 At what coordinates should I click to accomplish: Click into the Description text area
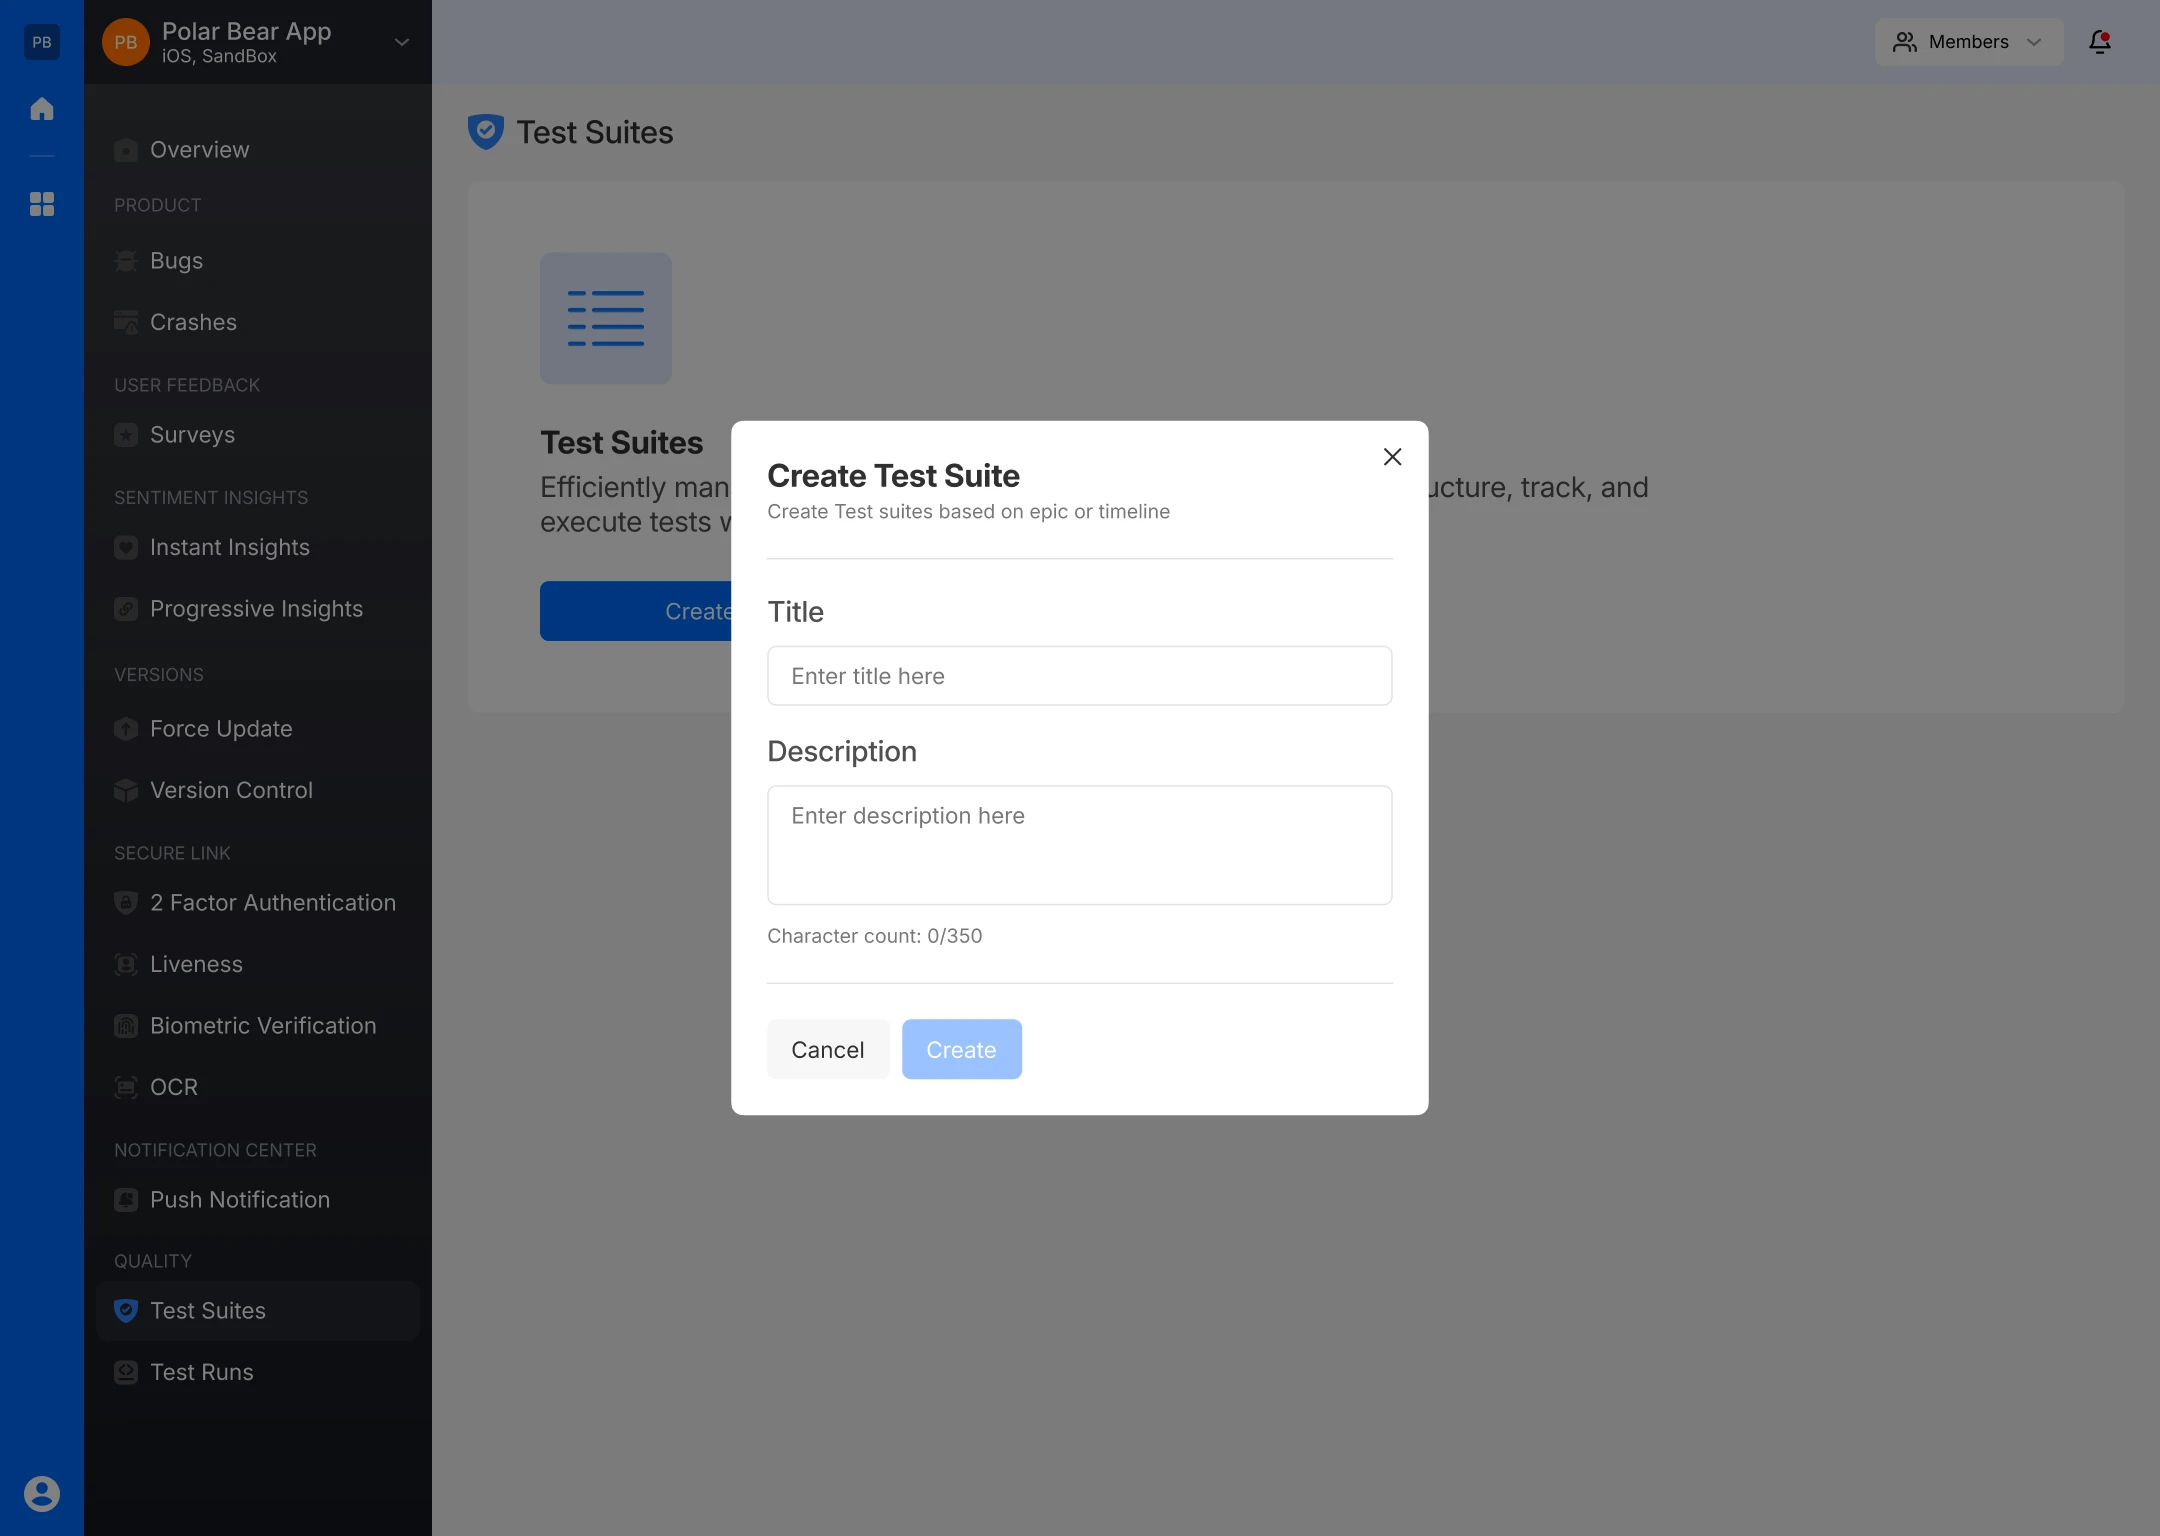tap(1079, 845)
